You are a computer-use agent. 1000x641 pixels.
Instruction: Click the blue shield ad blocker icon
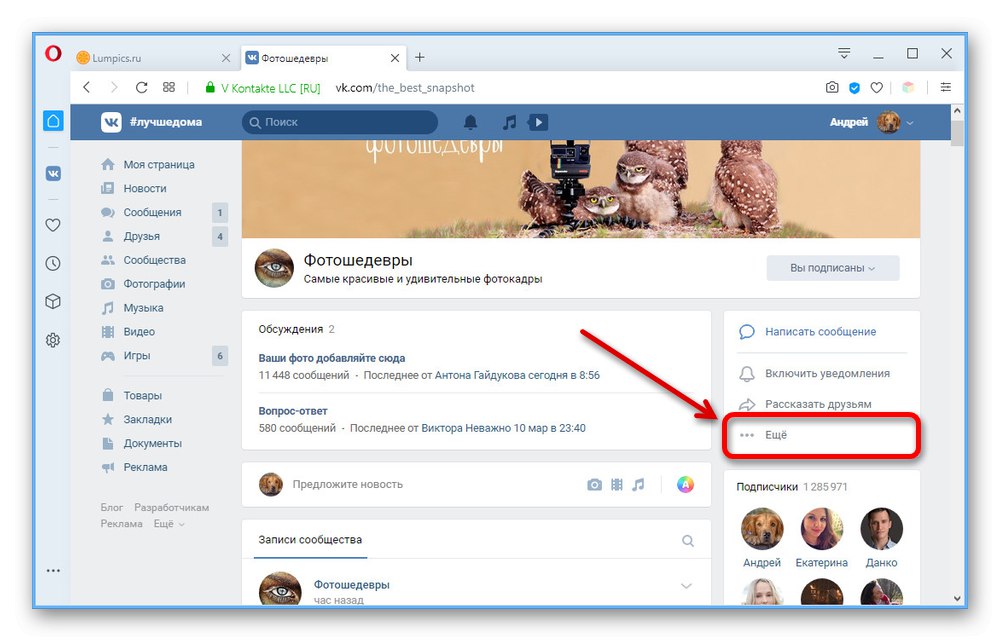coord(855,88)
